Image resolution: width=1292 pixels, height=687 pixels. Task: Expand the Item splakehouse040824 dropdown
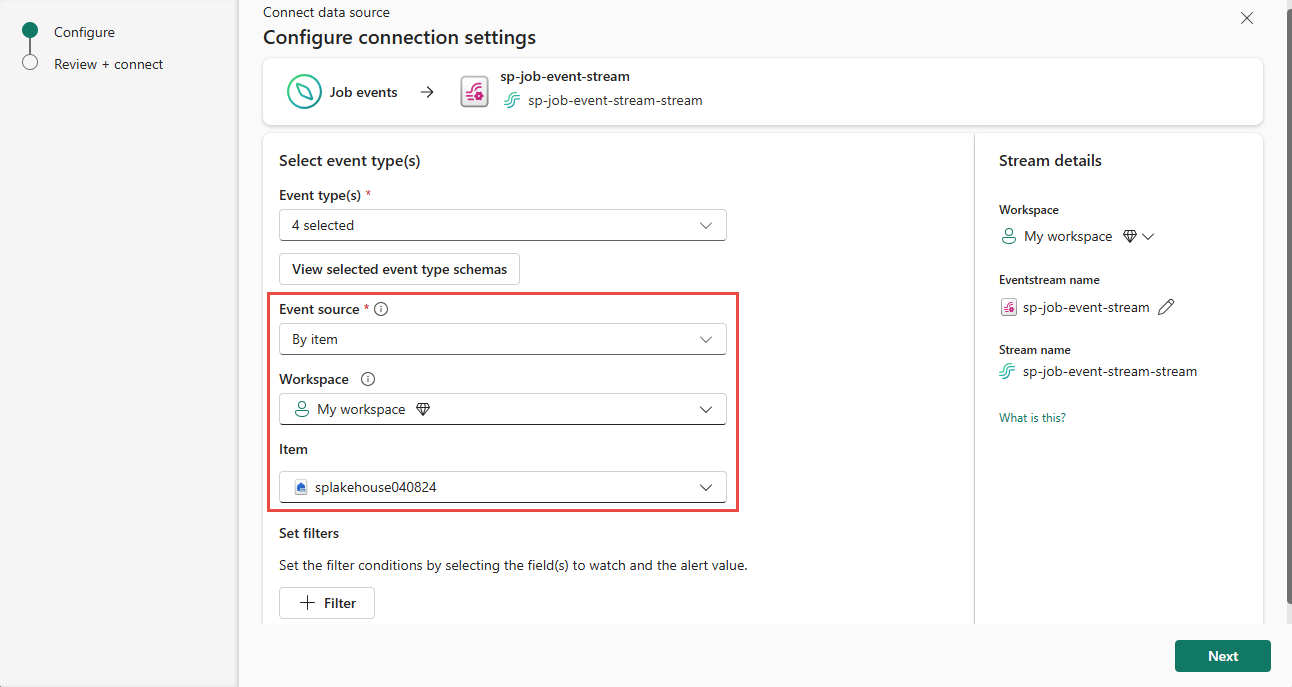click(x=503, y=487)
